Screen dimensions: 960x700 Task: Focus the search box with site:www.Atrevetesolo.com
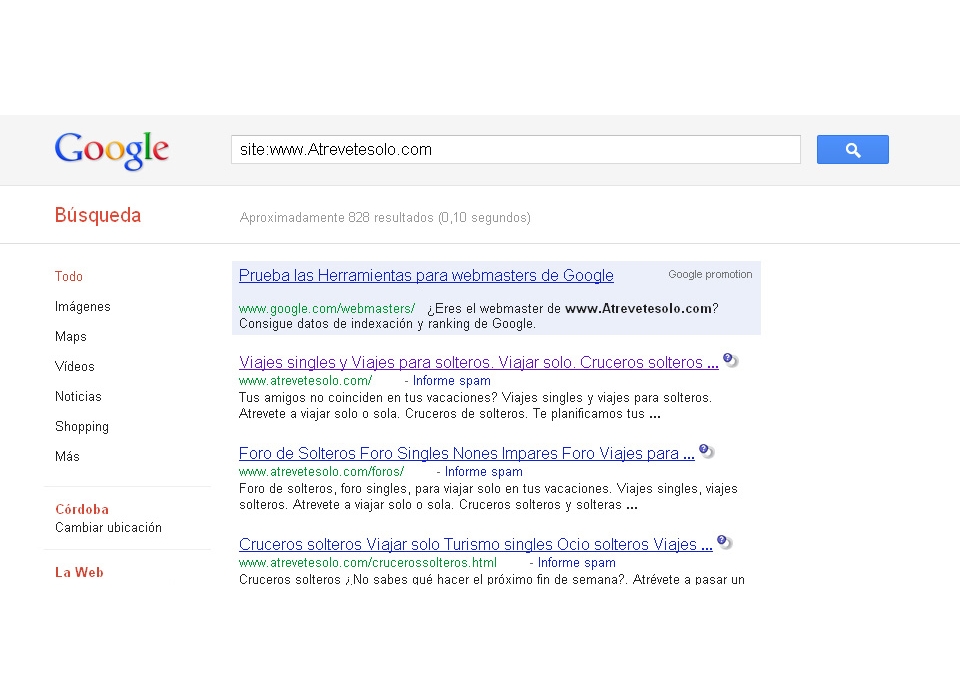click(516, 149)
